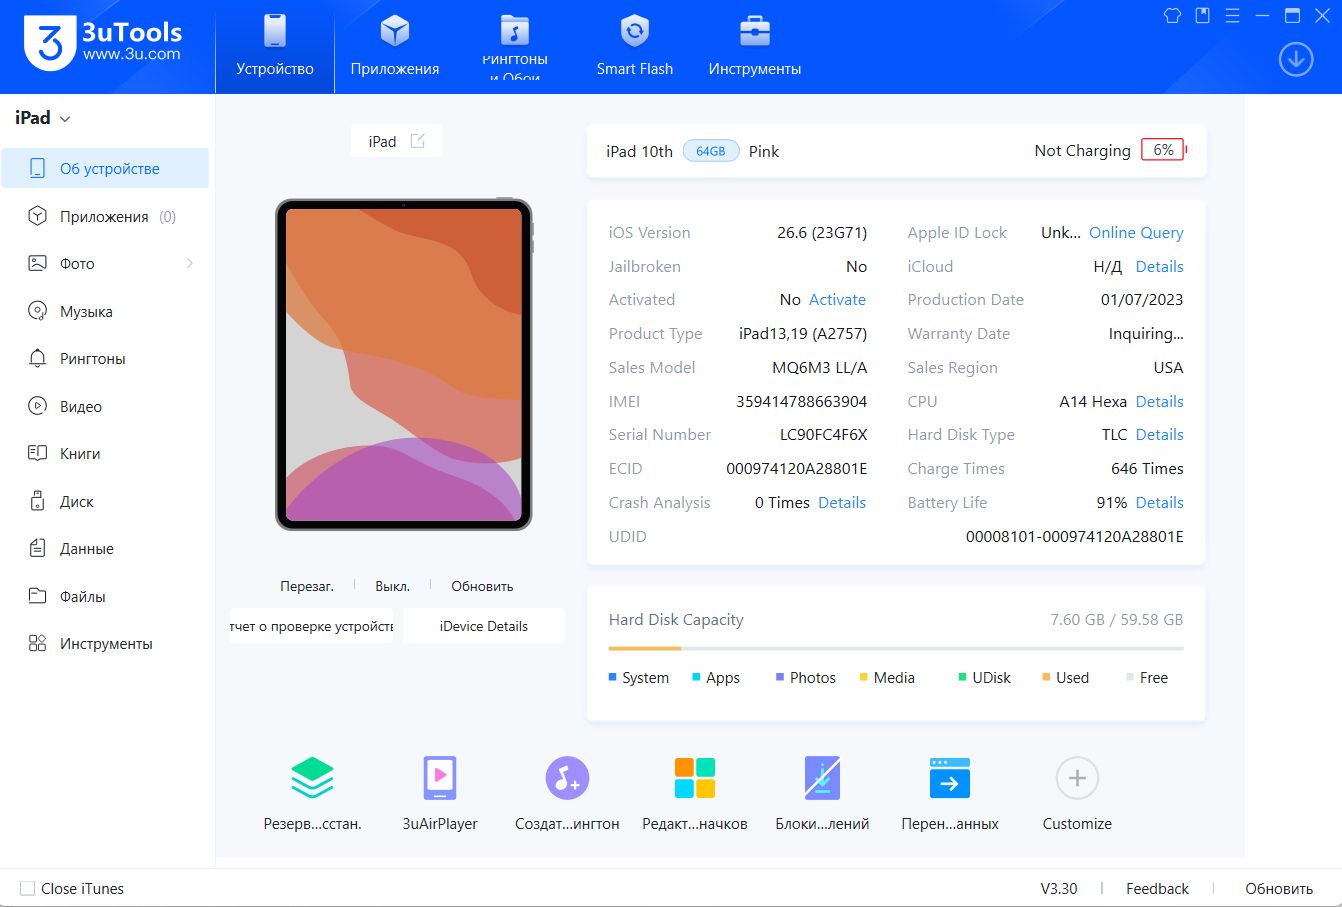
Task: Open the Backup/Restore (Резерв...сстан.) tool icon
Action: [x=312, y=777]
